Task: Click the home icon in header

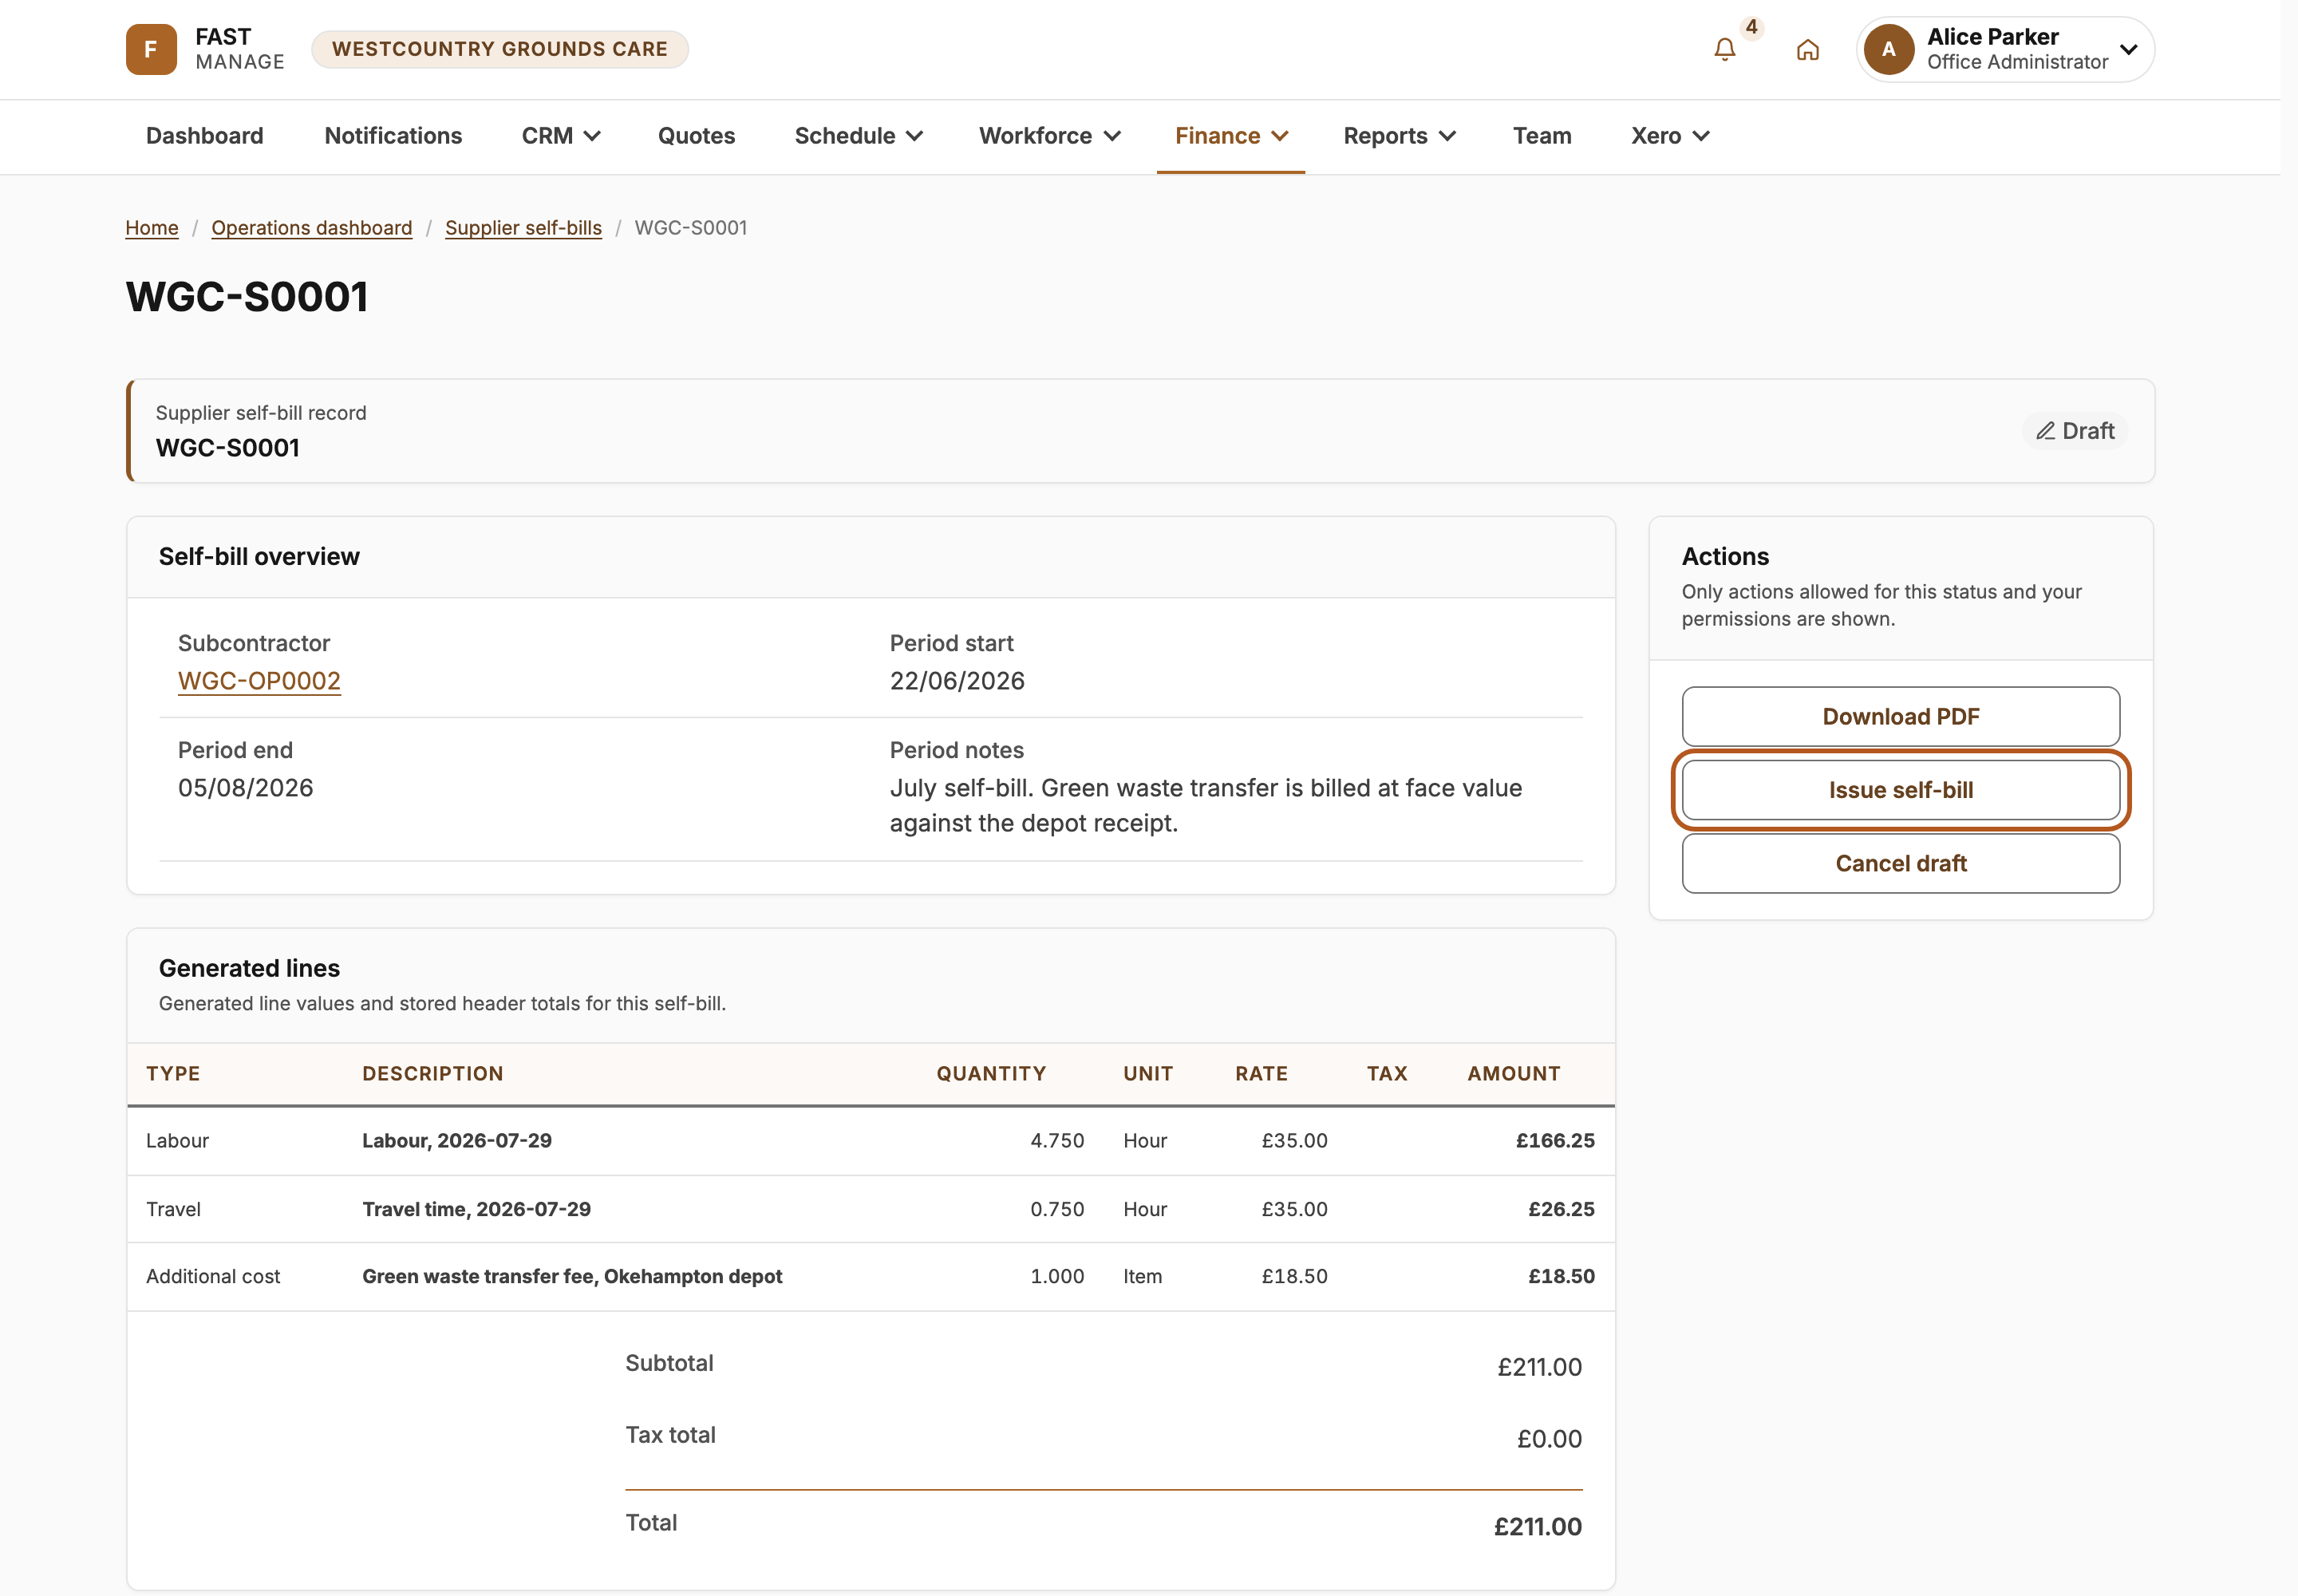Action: 1807,49
